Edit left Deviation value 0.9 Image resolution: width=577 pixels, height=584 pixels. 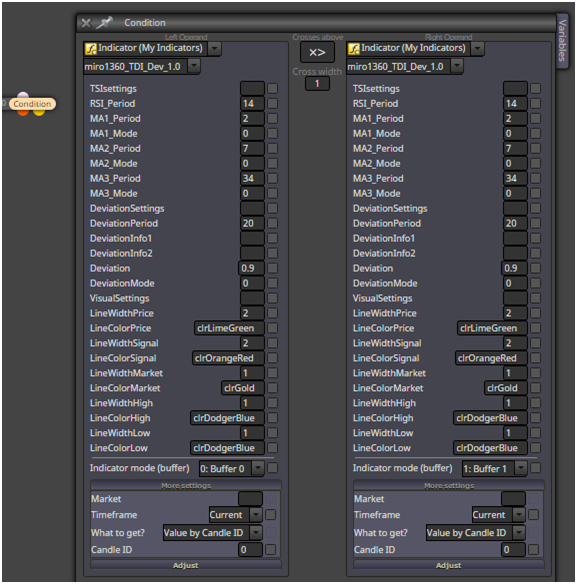[x=251, y=268]
